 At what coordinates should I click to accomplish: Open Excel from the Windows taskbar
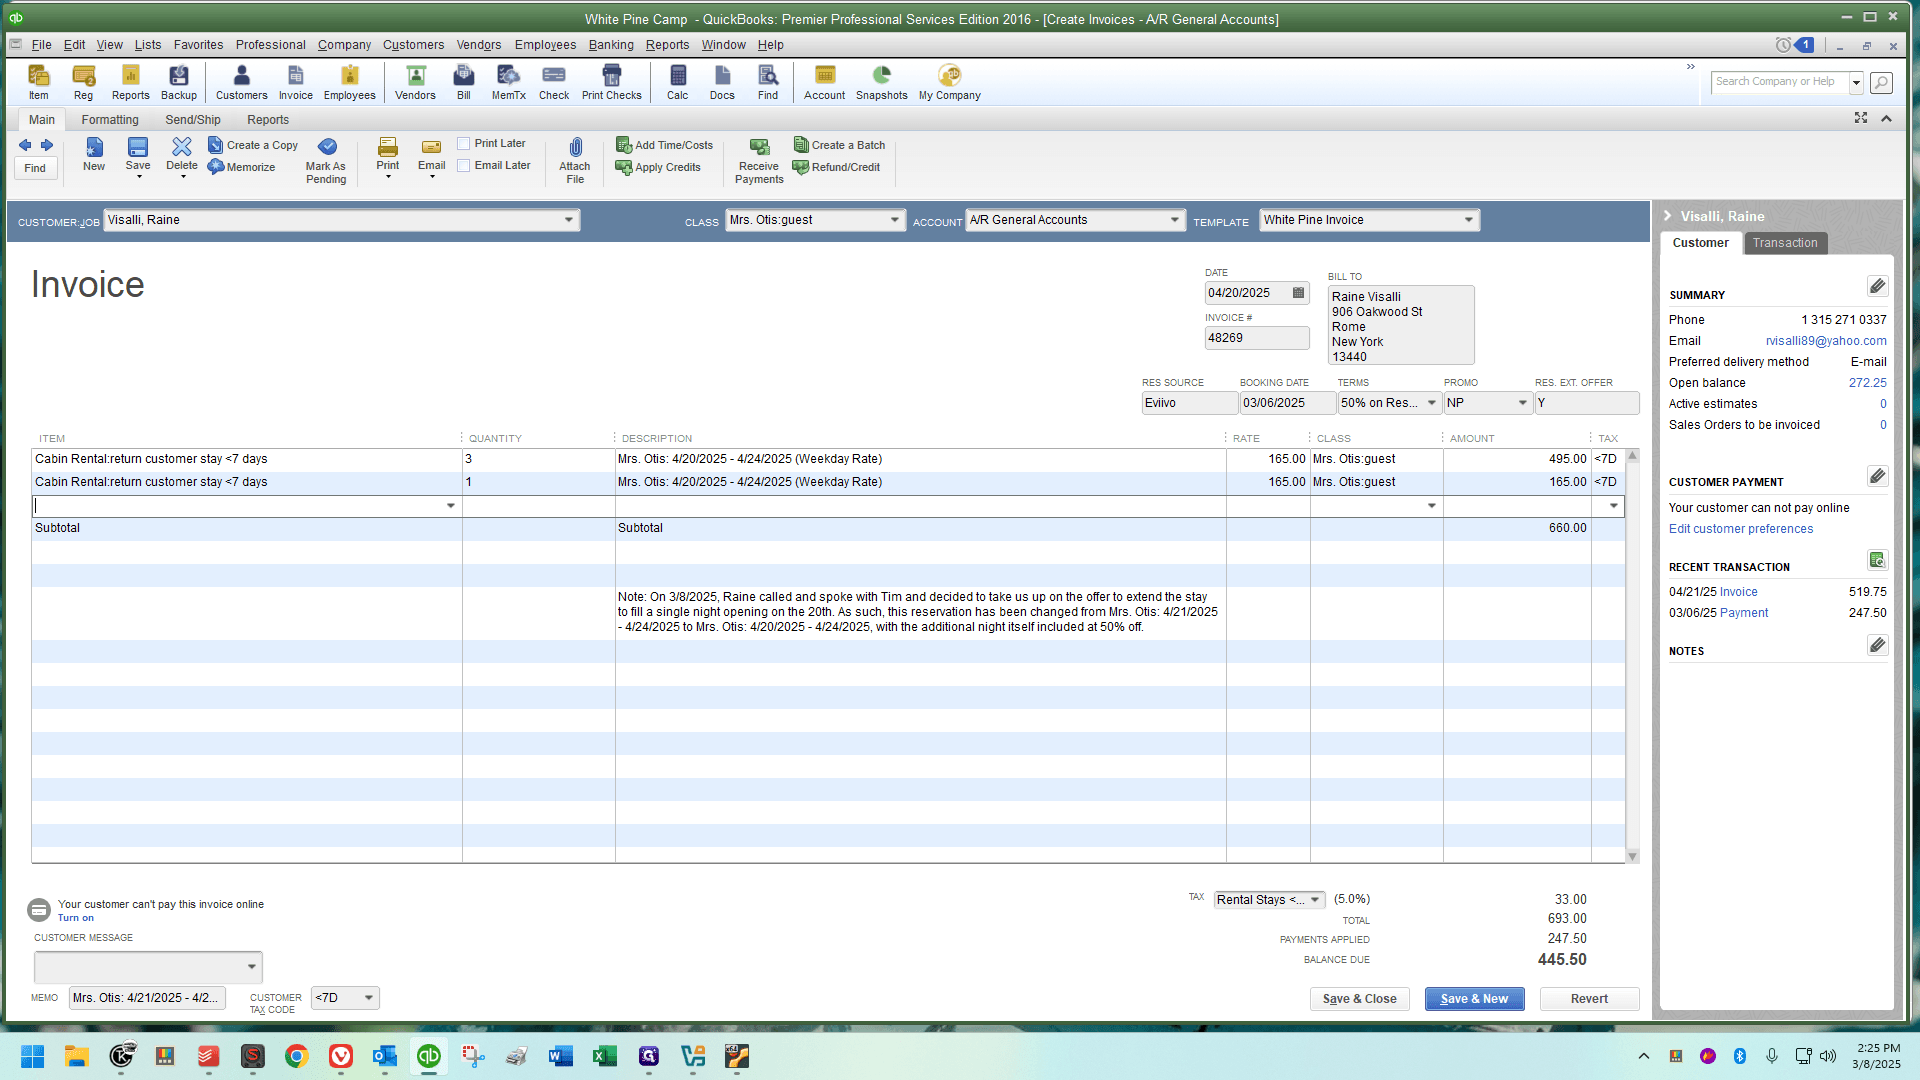tap(605, 1056)
